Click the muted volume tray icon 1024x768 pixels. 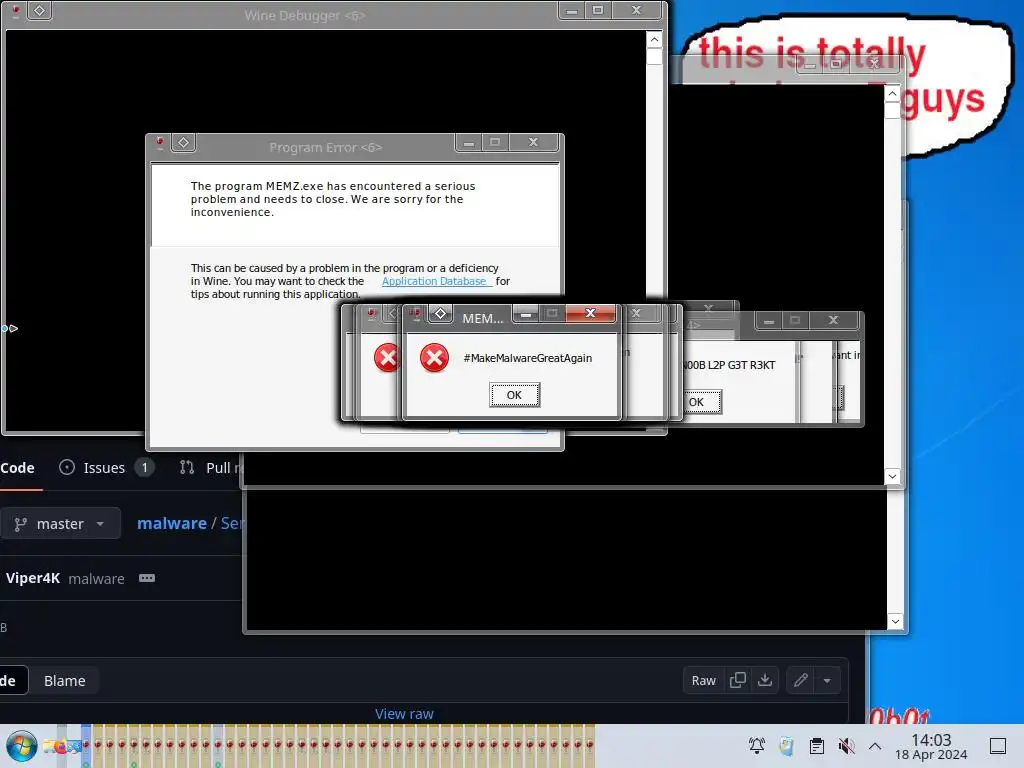(846, 746)
